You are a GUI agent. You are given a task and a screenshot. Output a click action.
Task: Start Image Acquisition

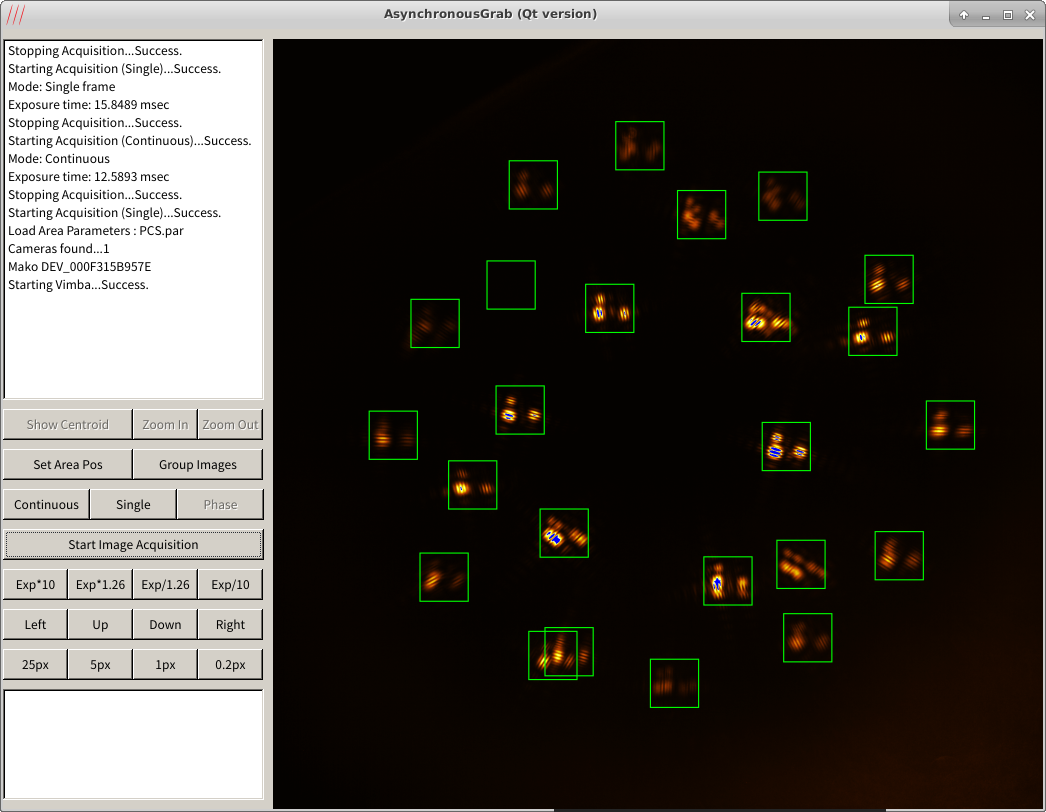(x=133, y=544)
